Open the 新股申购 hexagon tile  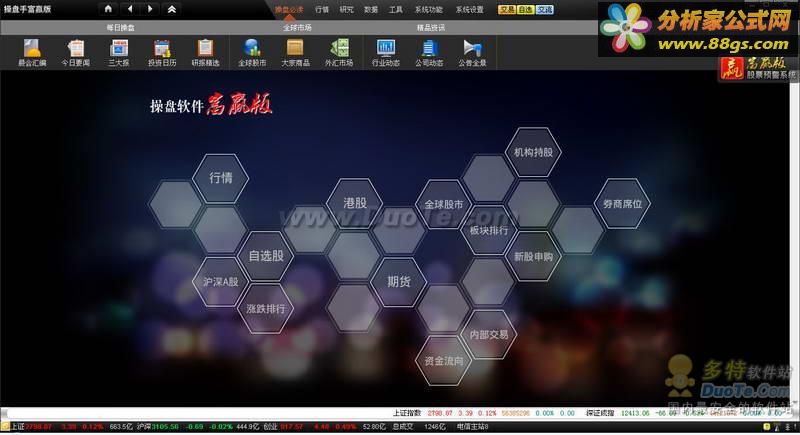533,257
